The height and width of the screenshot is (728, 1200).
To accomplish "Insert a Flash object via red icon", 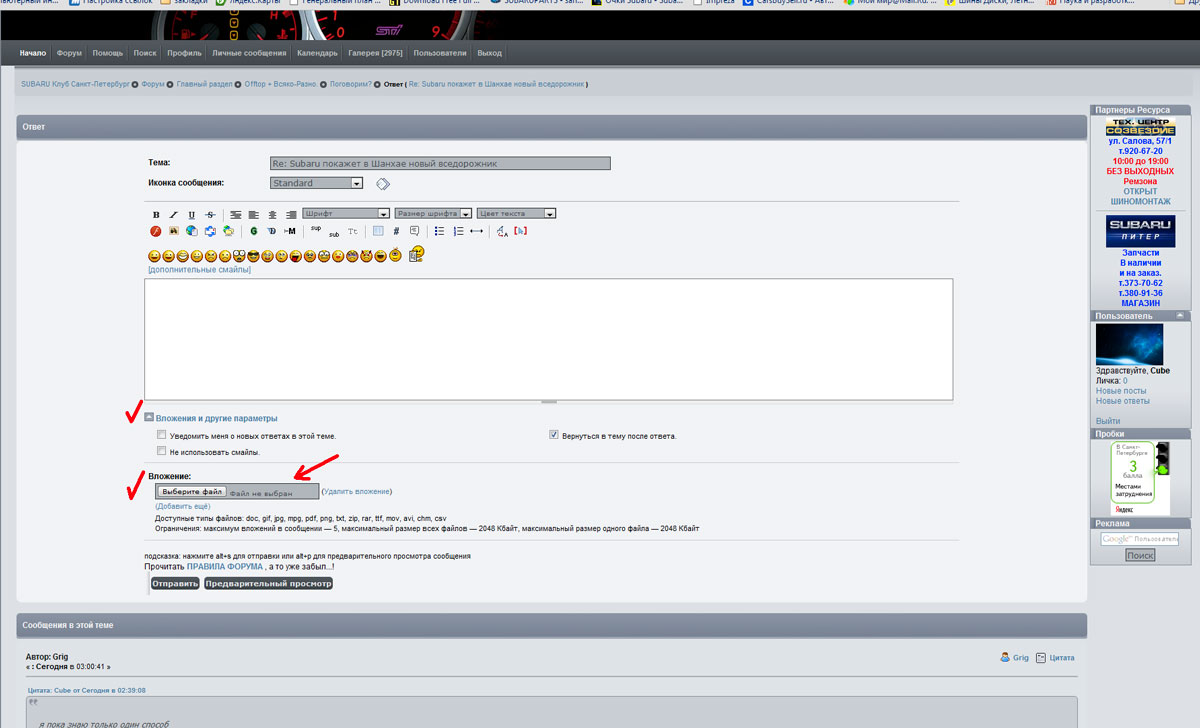I will tap(156, 231).
